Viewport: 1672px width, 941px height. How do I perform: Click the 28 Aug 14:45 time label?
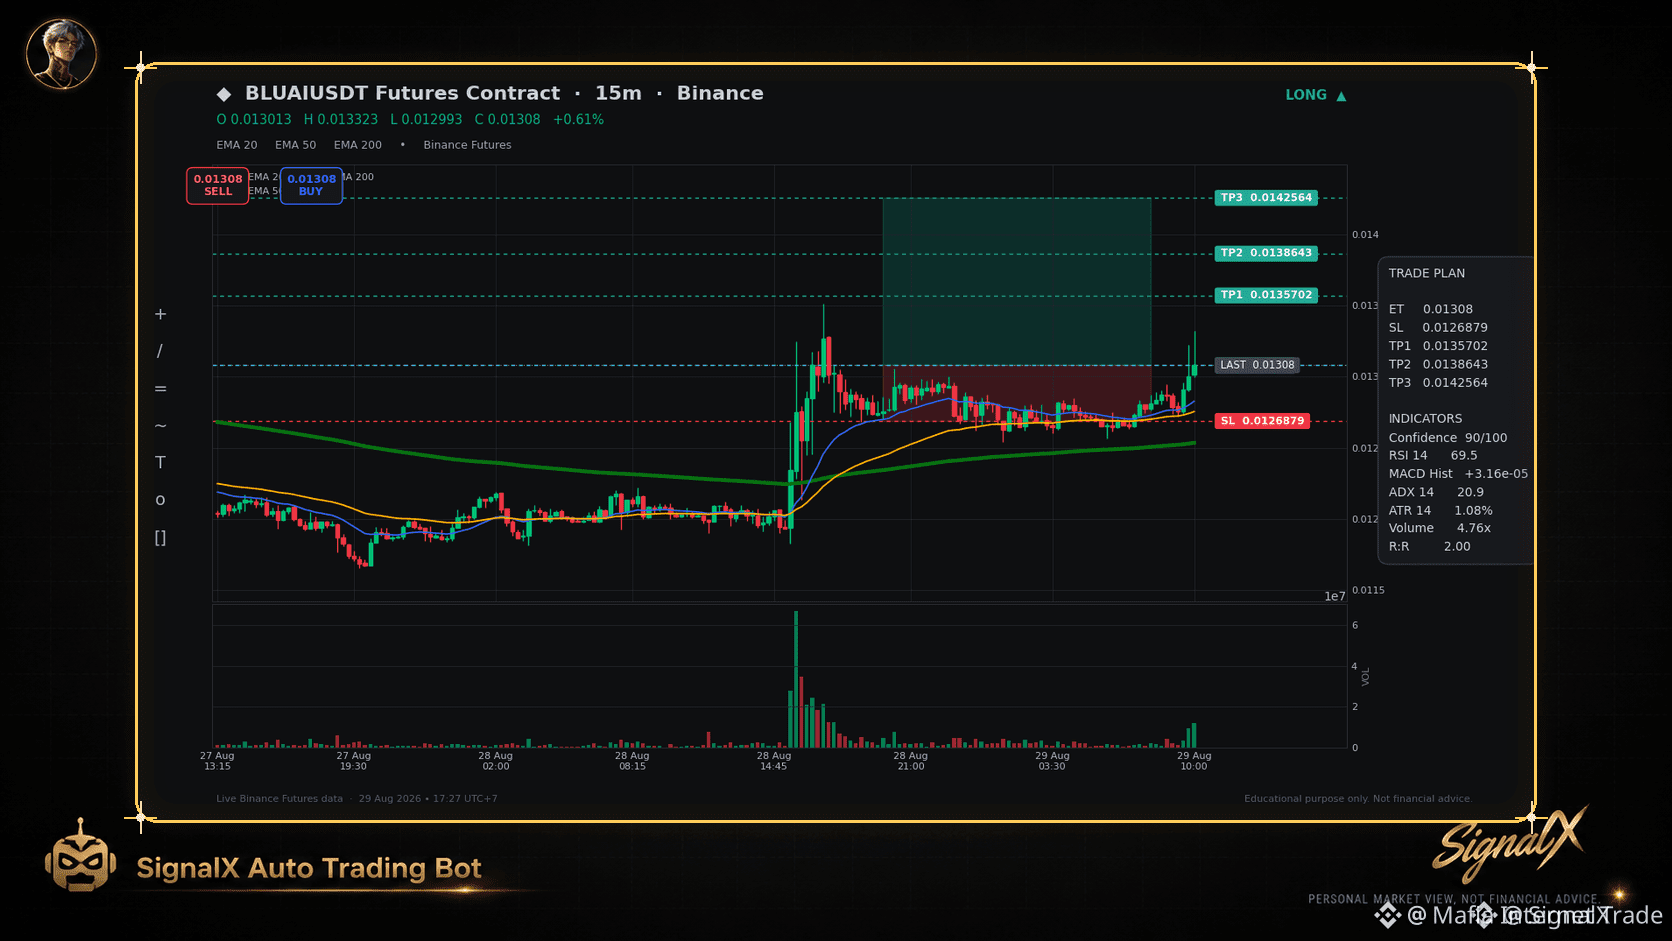click(x=774, y=761)
